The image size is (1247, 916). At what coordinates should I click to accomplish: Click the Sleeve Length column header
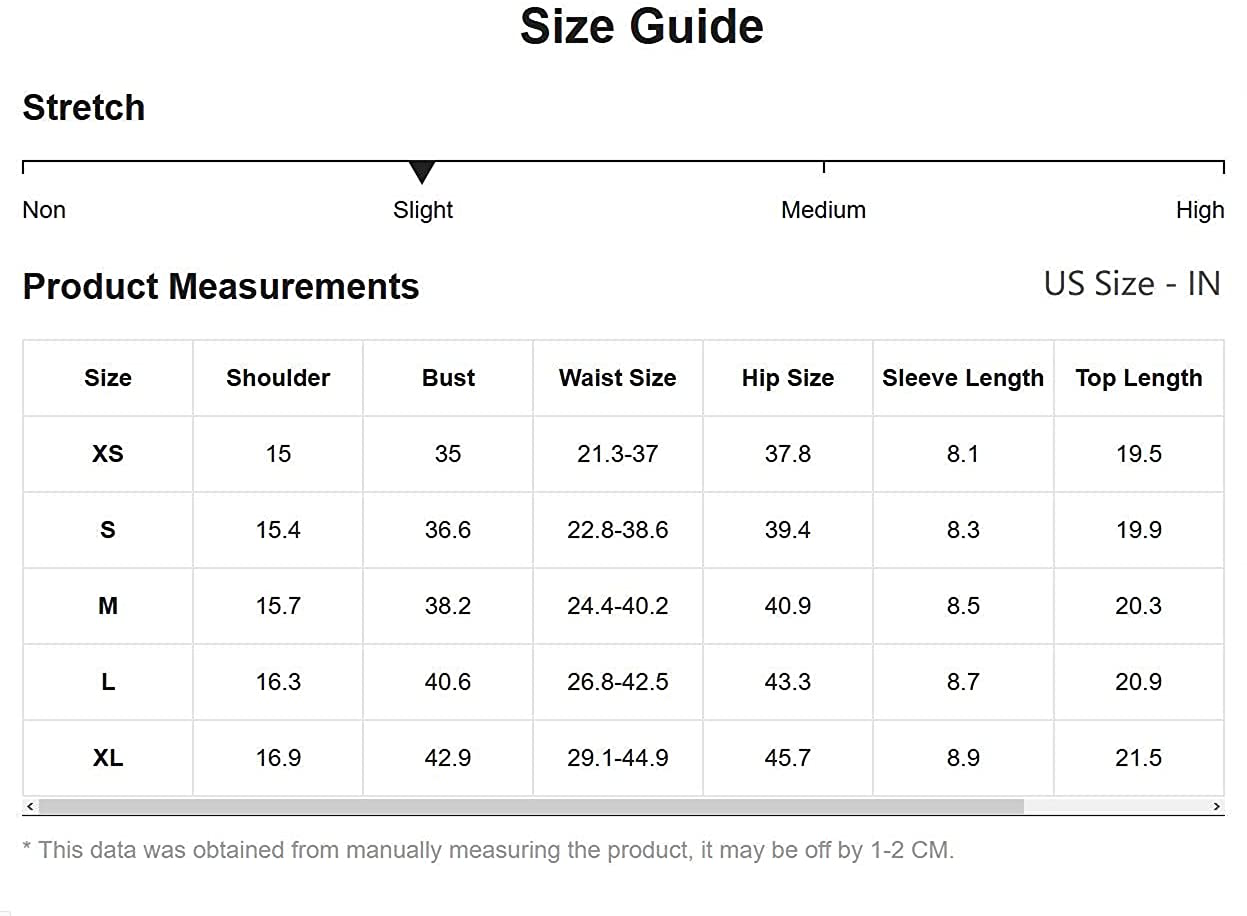coord(963,378)
